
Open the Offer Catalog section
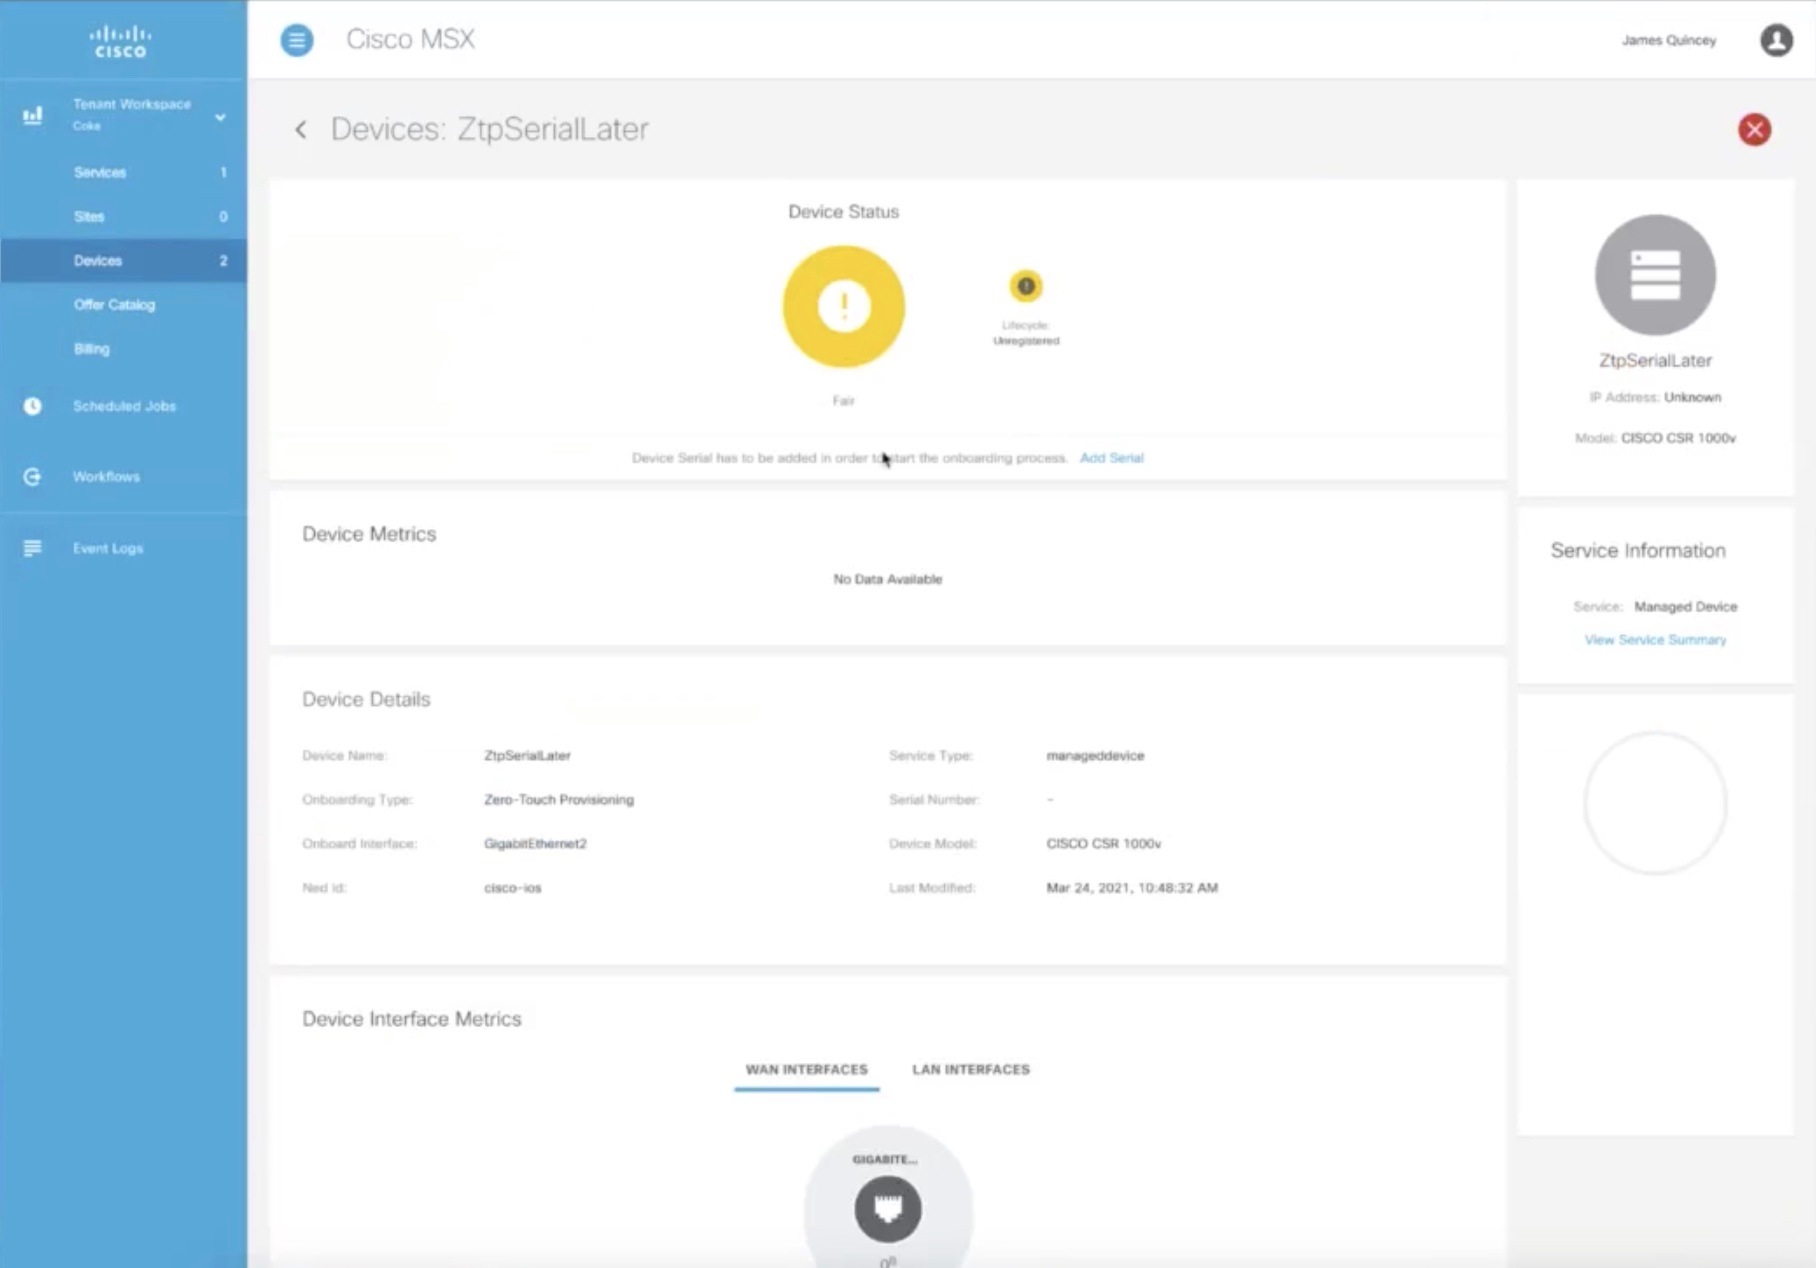tap(113, 304)
